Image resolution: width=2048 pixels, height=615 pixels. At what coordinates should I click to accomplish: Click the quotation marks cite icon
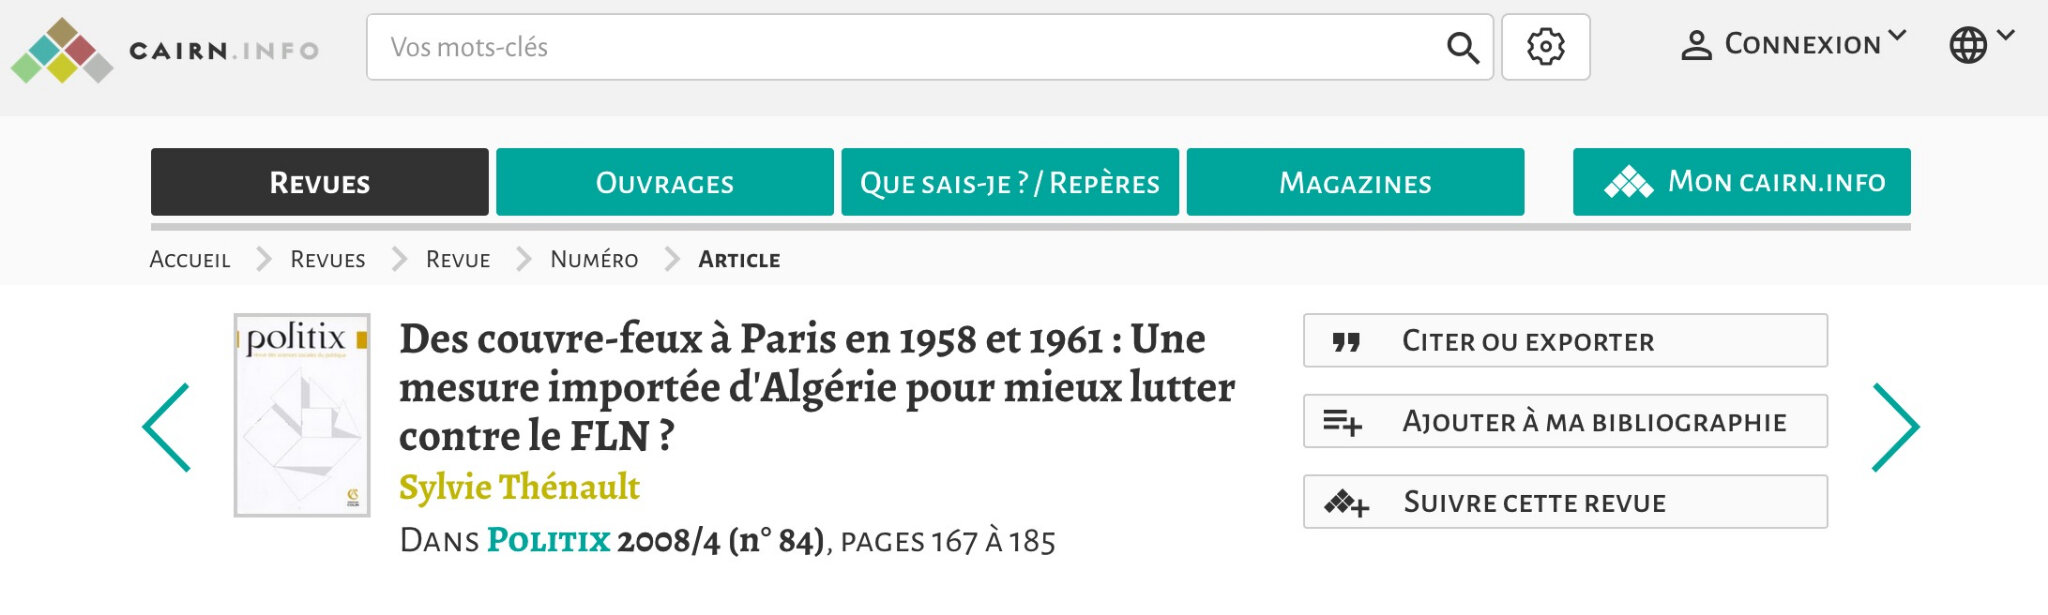click(1346, 342)
